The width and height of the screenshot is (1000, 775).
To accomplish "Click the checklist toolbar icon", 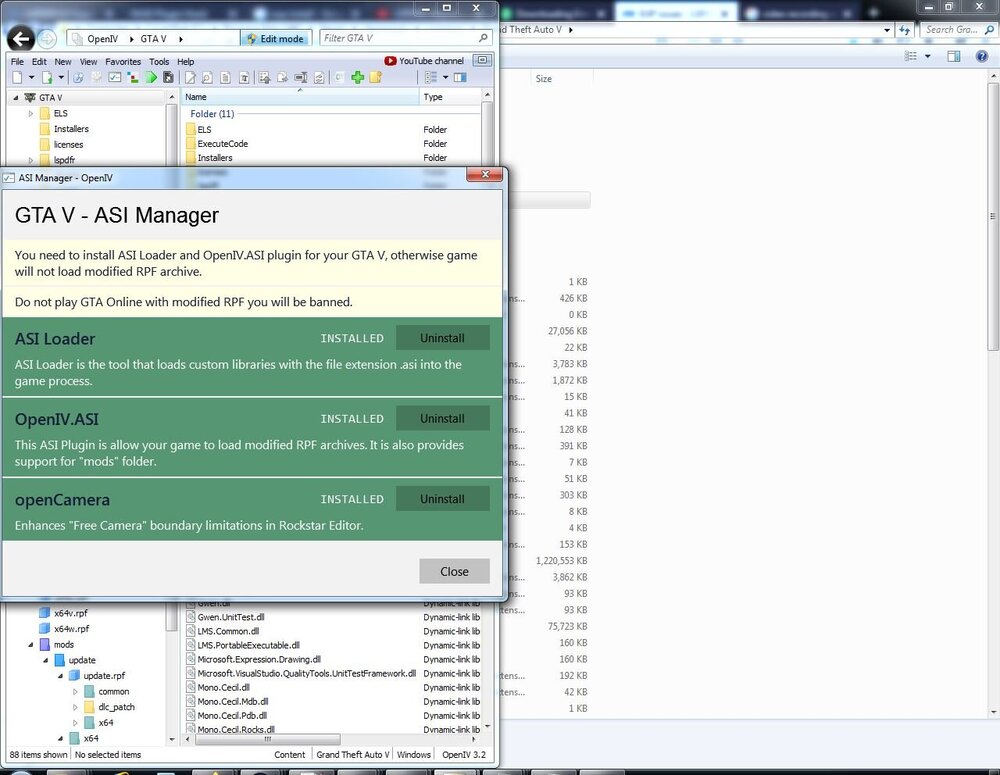I will [115, 77].
